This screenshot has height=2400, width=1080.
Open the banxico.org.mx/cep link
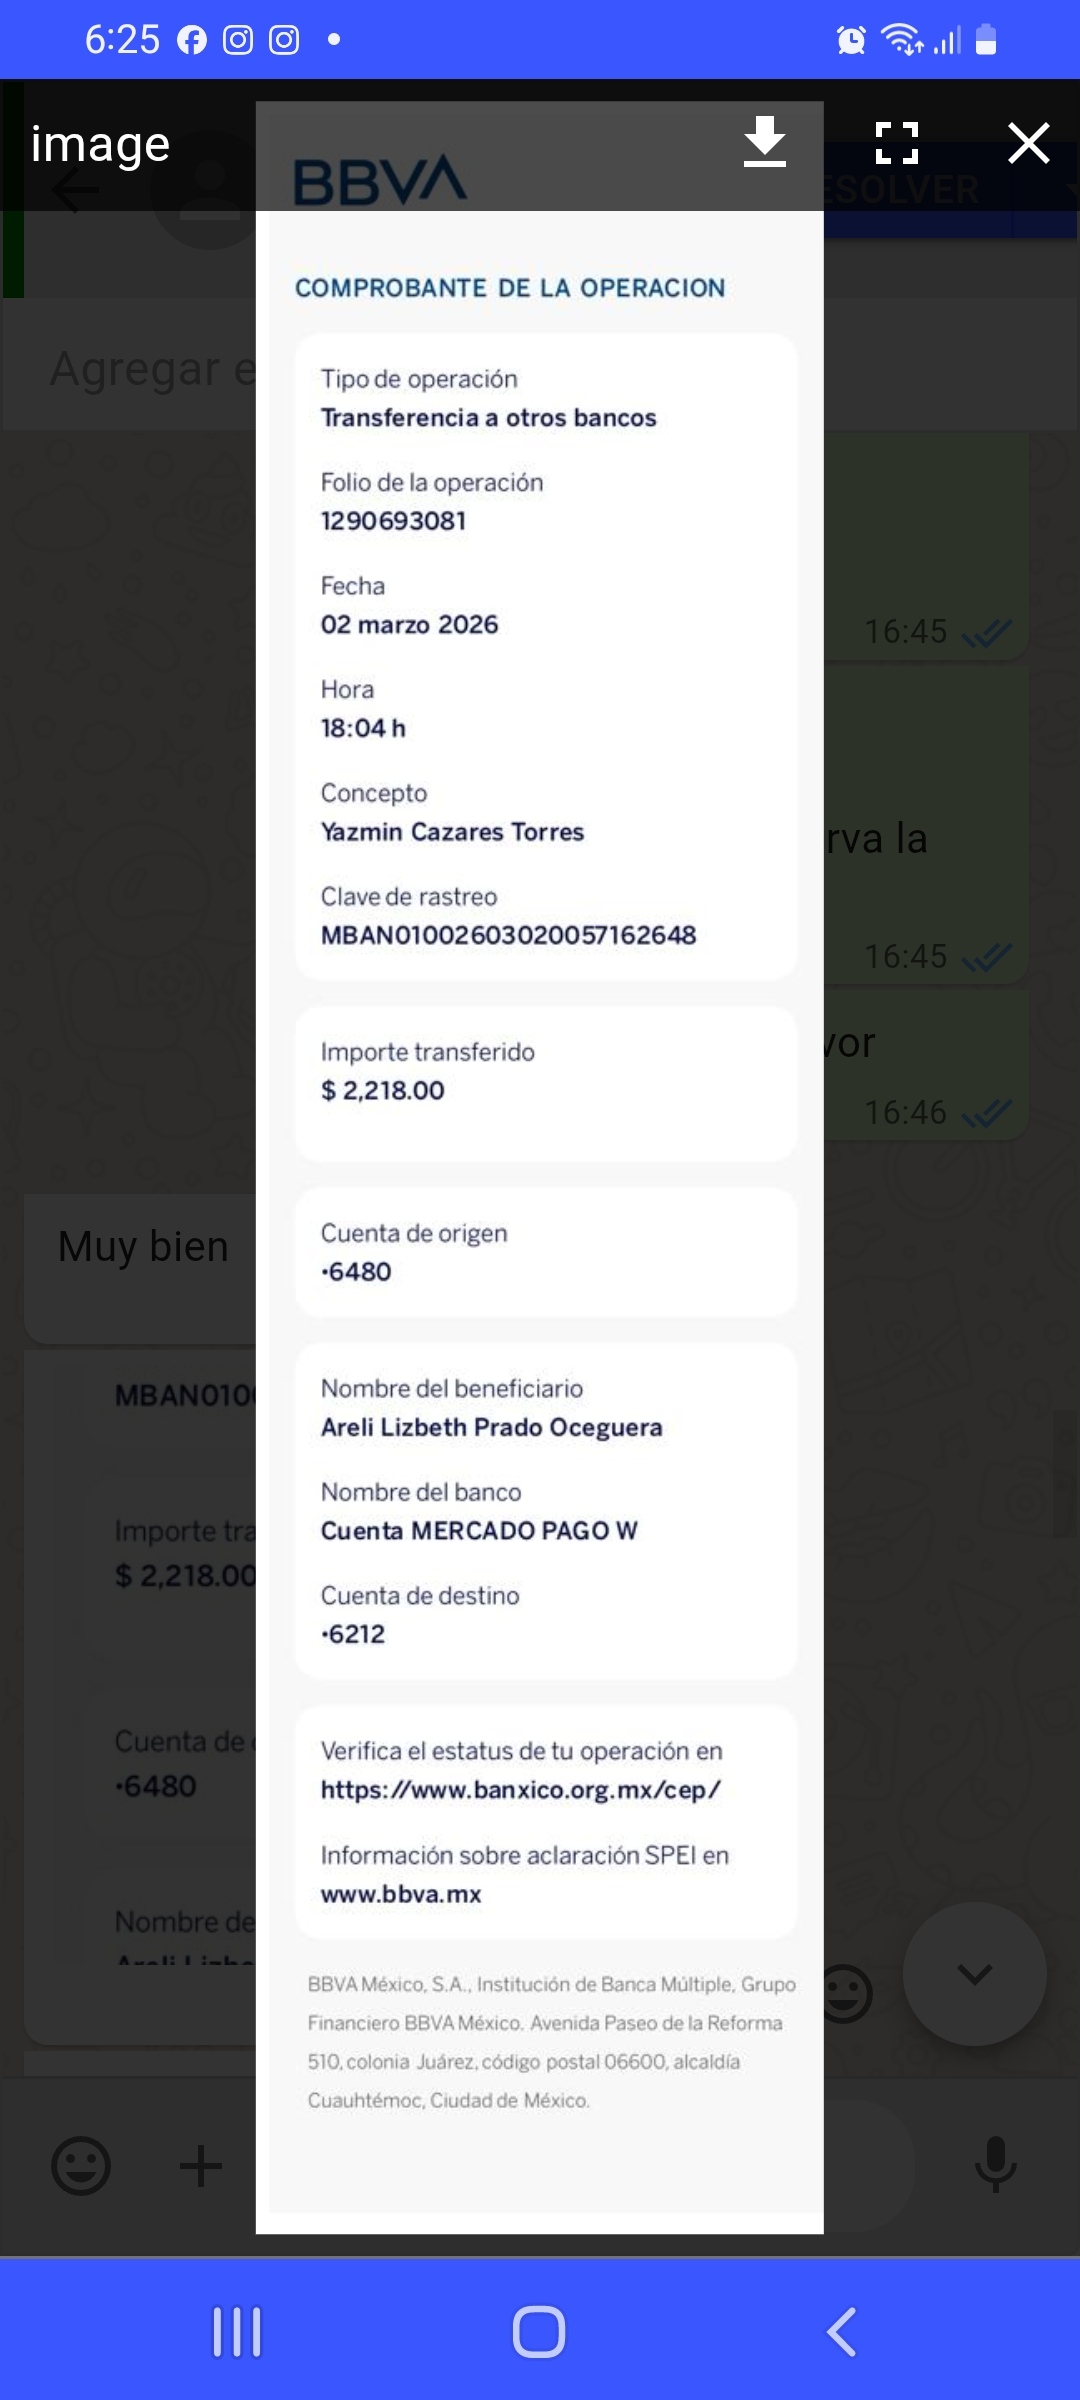click(x=520, y=1790)
